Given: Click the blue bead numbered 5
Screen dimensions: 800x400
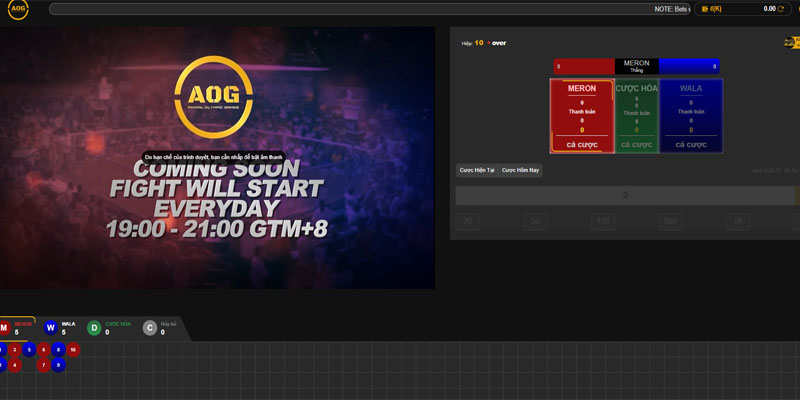Looking at the screenshot, I should [29, 350].
